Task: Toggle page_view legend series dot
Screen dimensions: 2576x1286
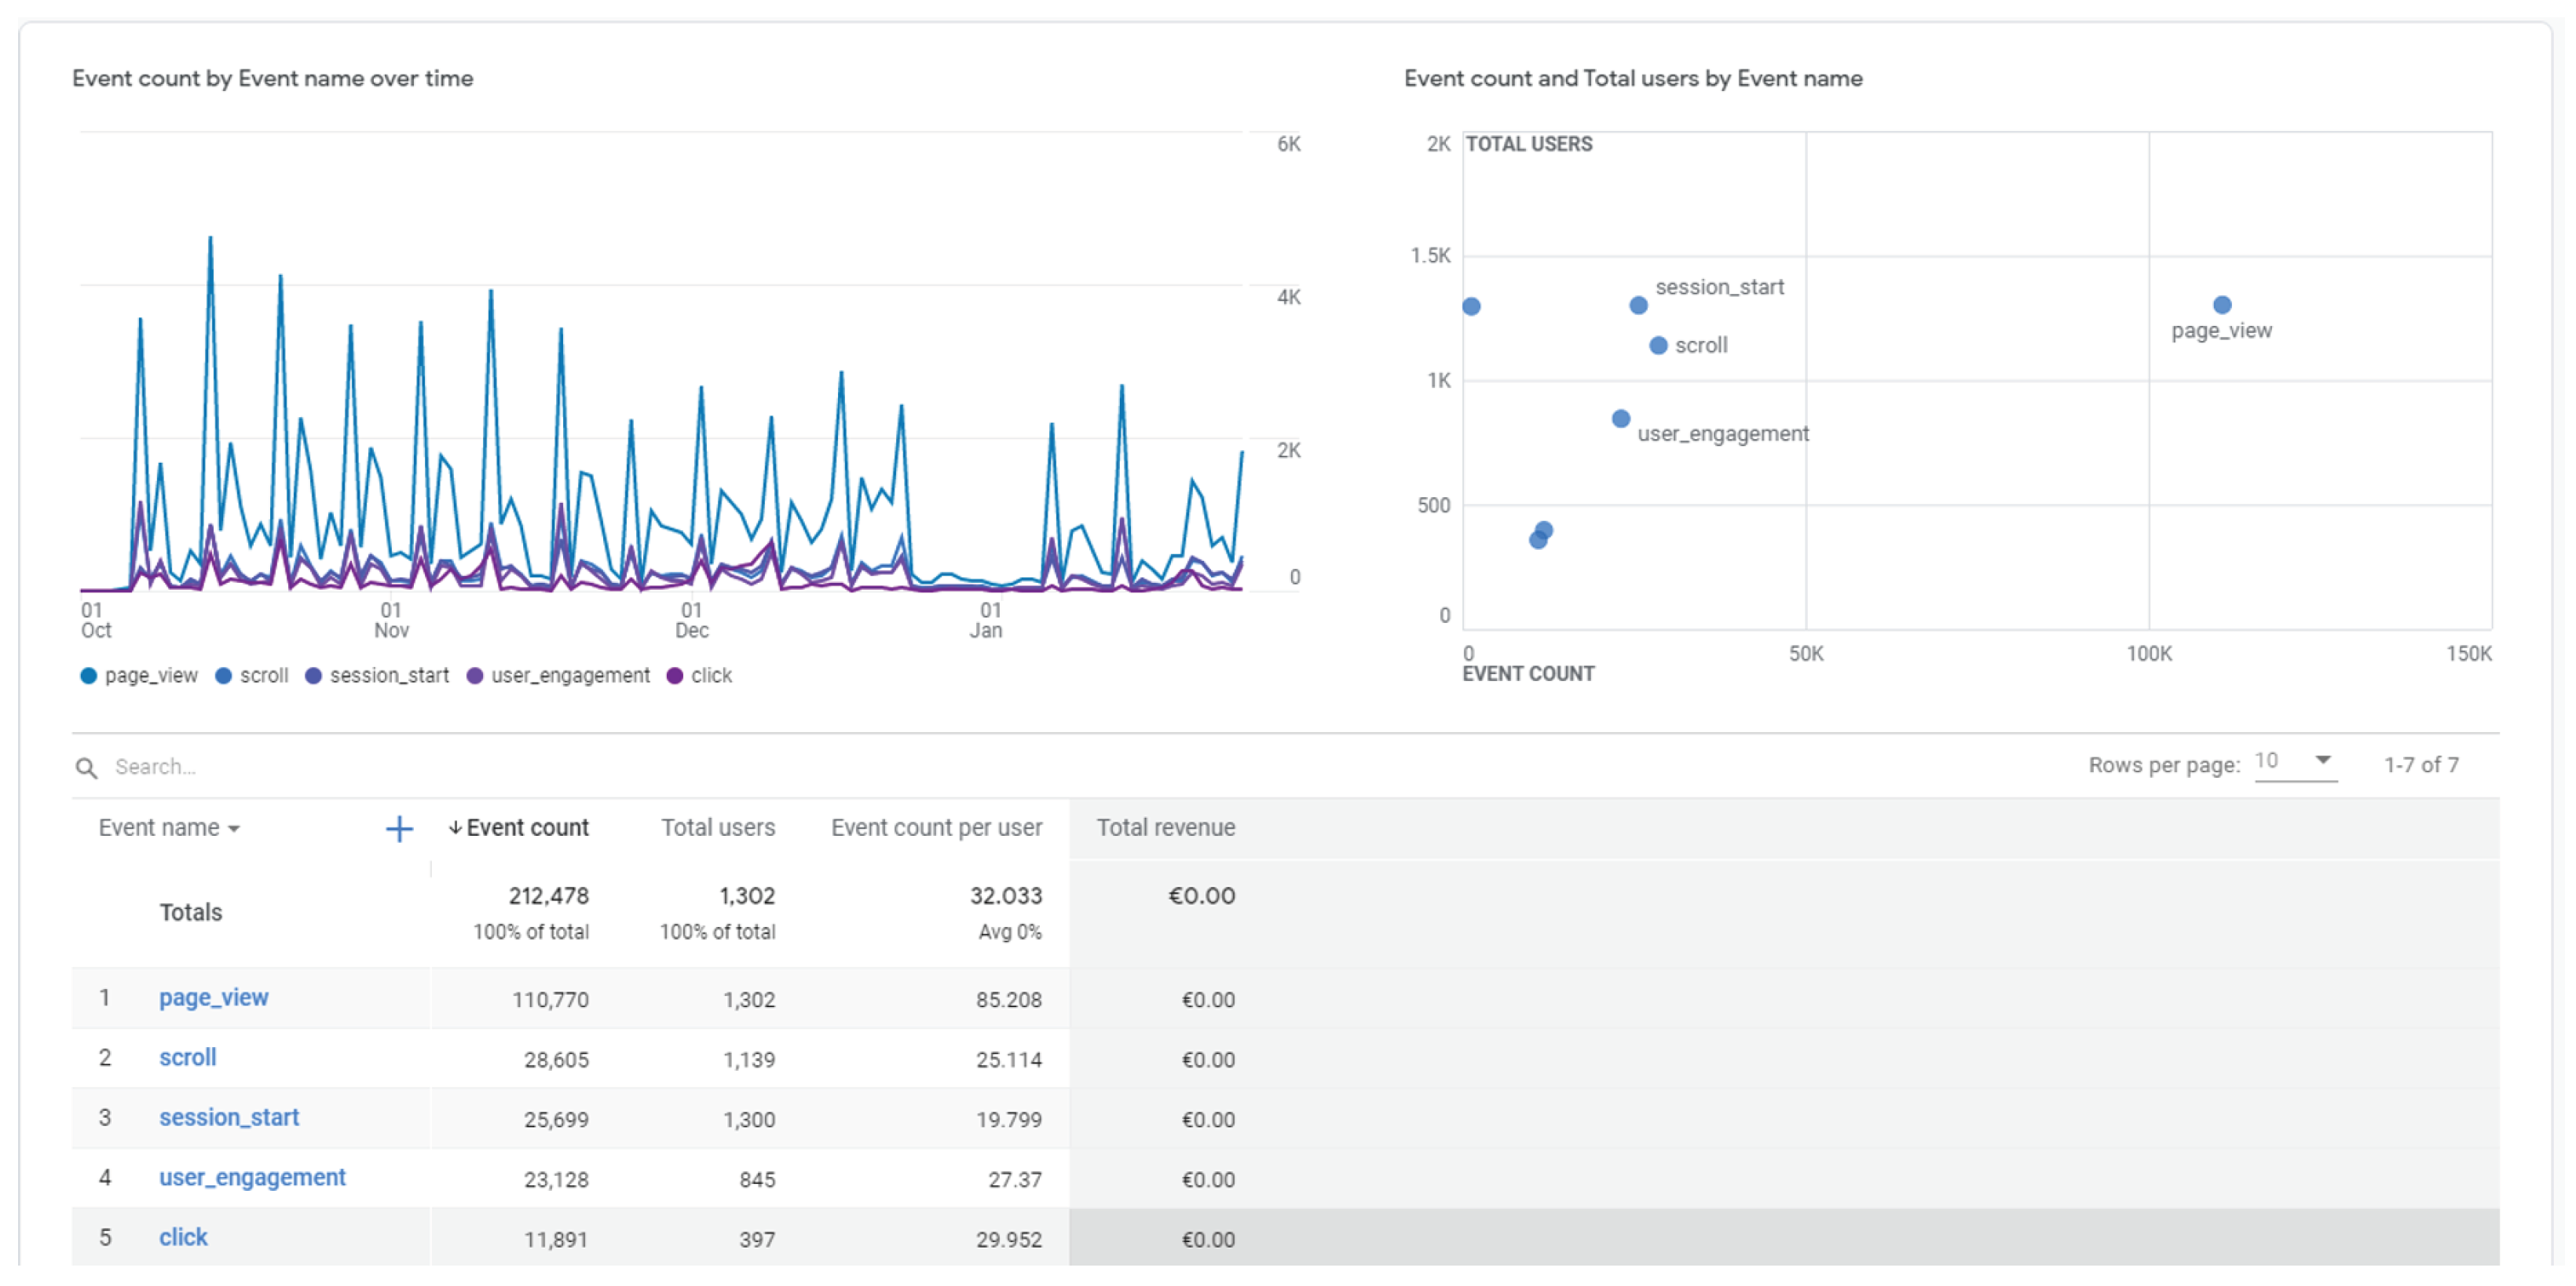Action: pyautogui.click(x=89, y=676)
